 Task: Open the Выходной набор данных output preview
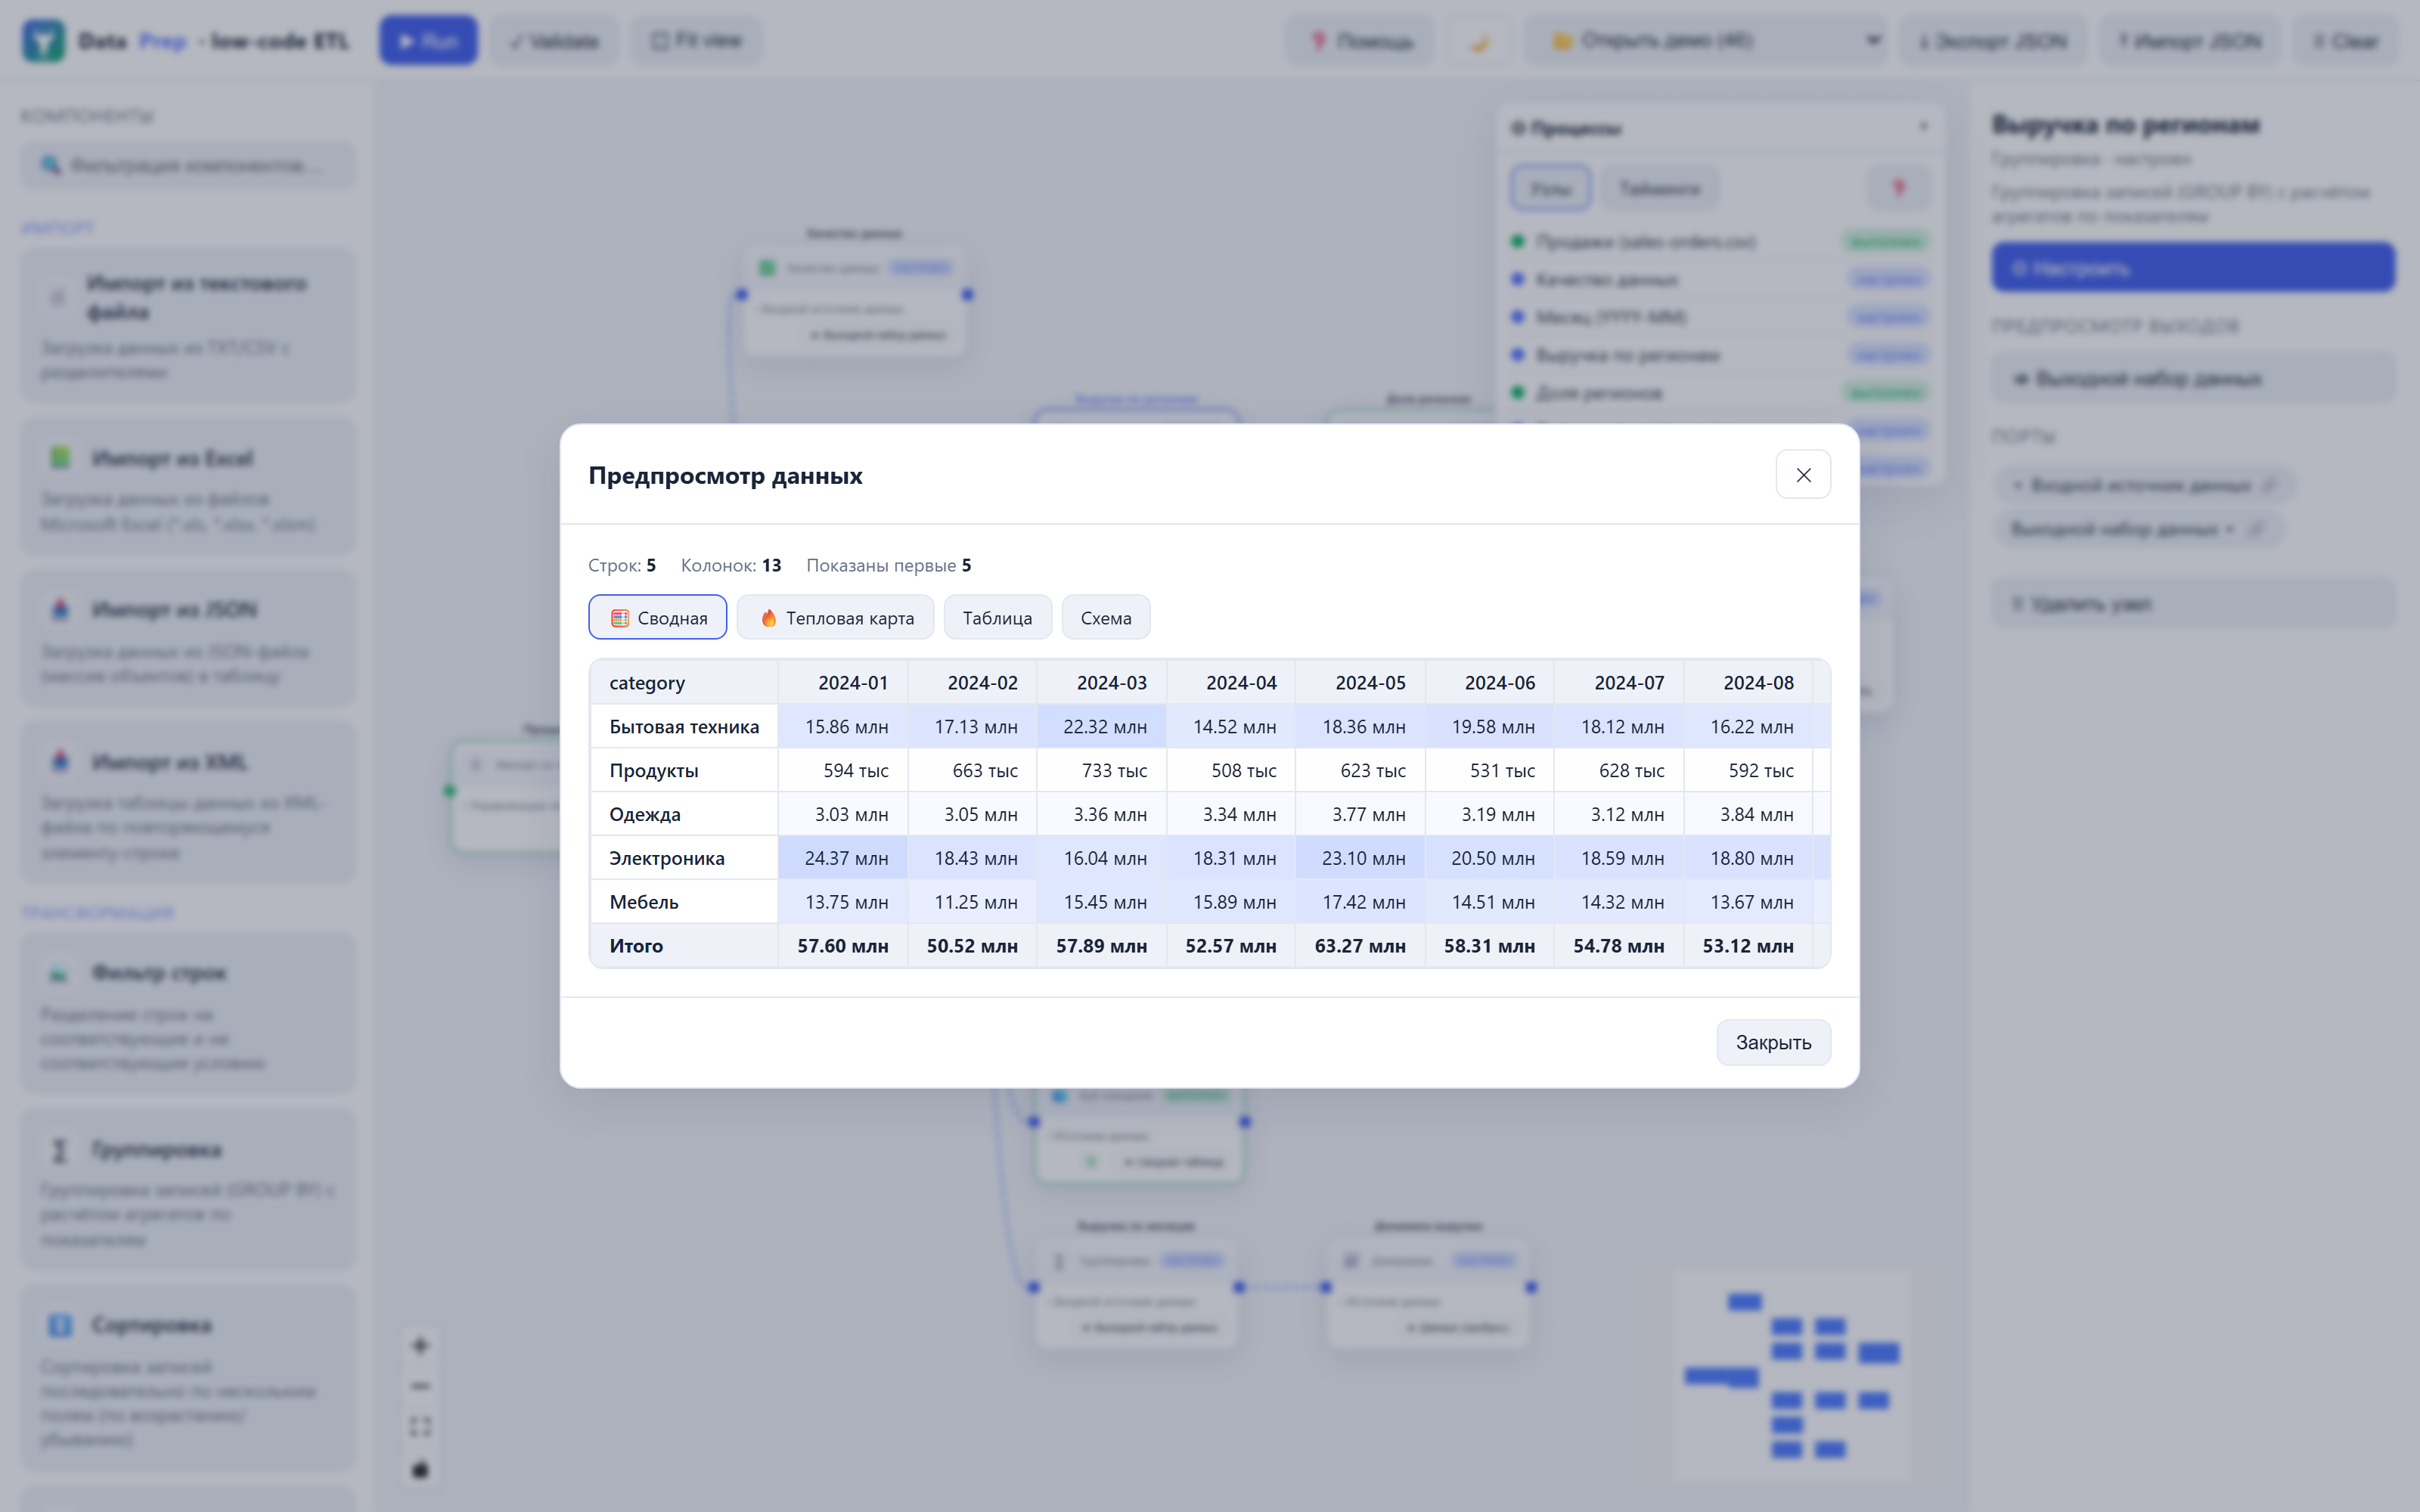(2193, 378)
